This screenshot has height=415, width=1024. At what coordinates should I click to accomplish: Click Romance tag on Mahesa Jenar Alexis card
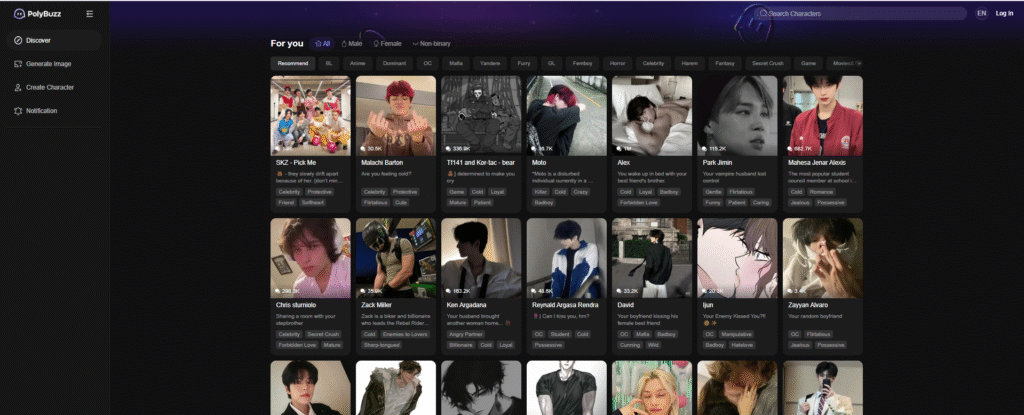point(822,192)
